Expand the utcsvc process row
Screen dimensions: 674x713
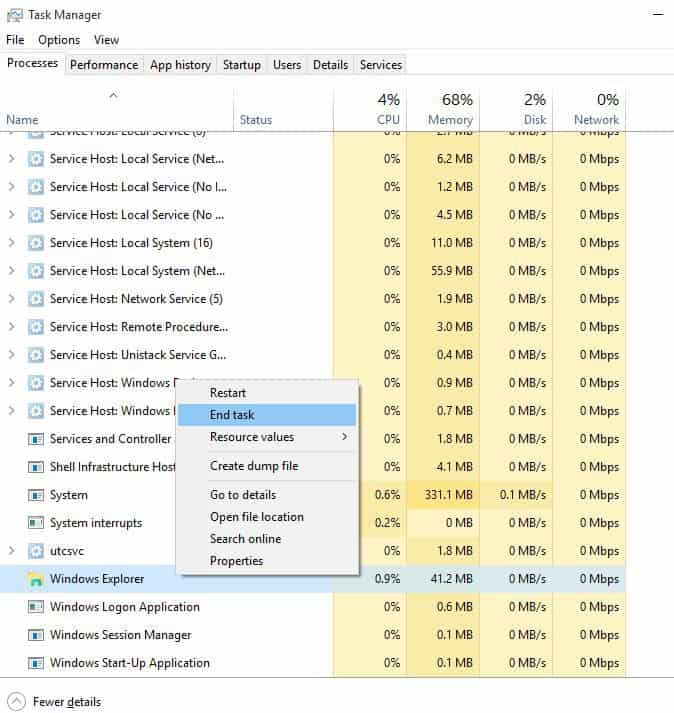click(x=11, y=551)
